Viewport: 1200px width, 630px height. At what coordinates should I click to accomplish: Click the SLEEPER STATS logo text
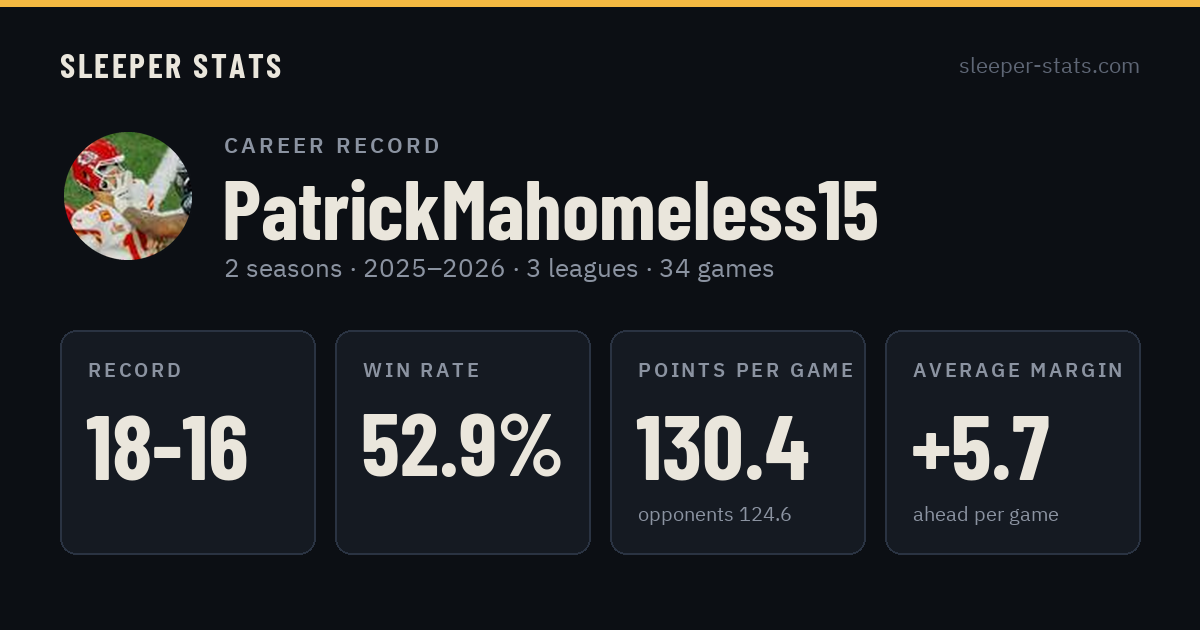(x=171, y=66)
